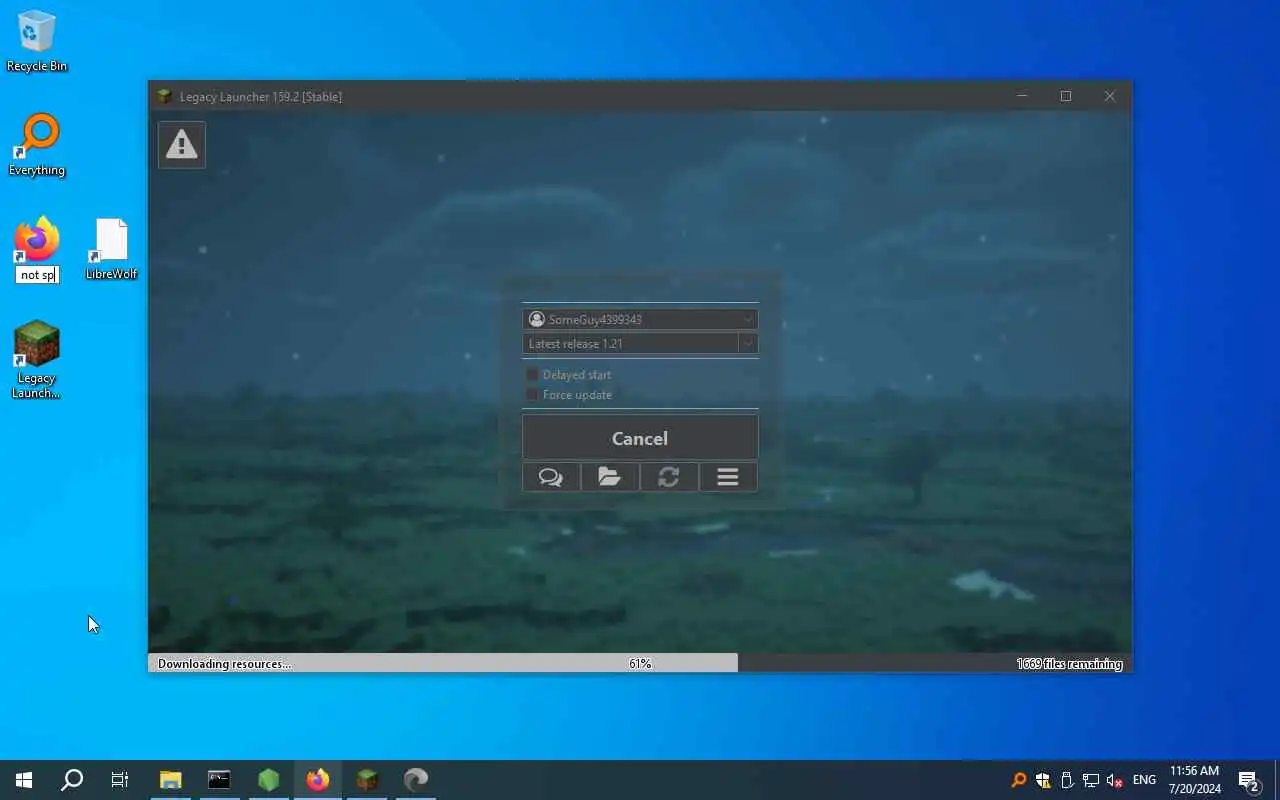This screenshot has height=800, width=1280.
Task: Enable the Delayed start checkbox
Action: point(532,375)
